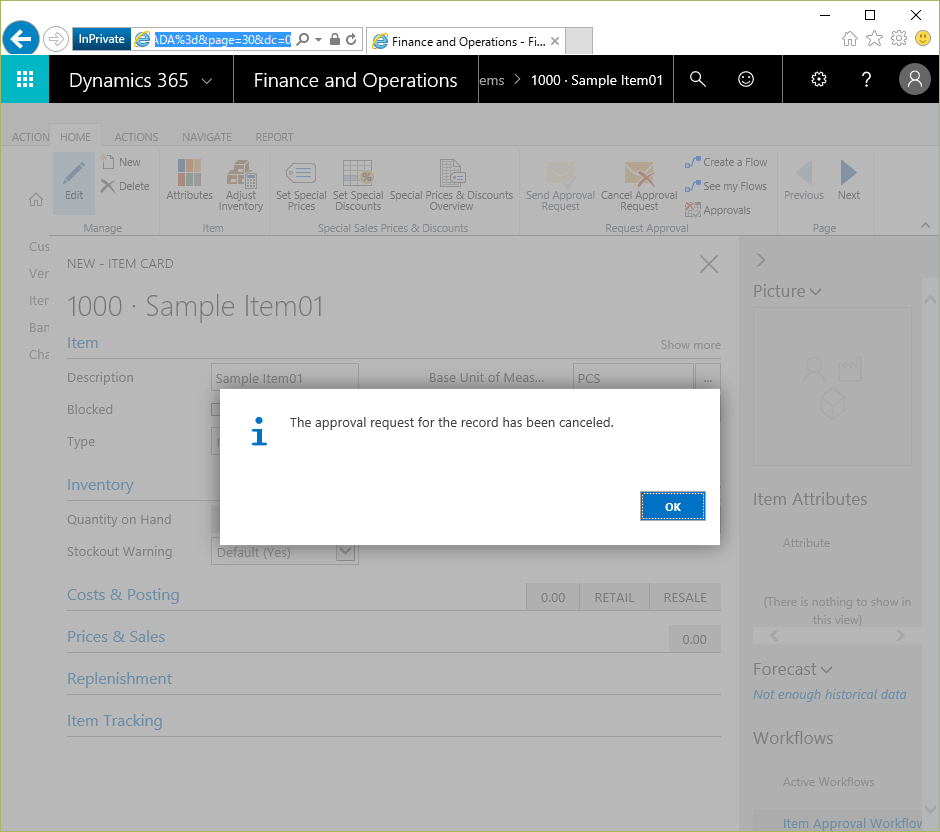Open the browser favorites star icon
This screenshot has width=940, height=832.
(874, 39)
